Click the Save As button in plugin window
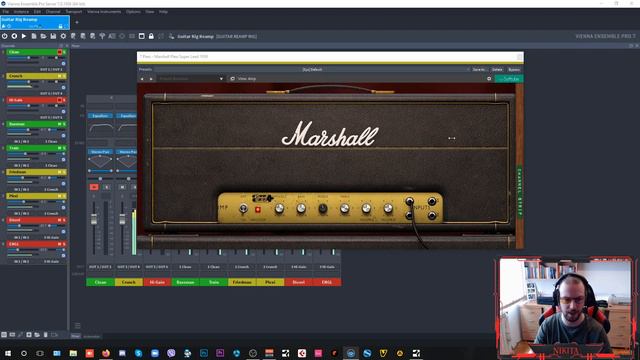Image resolution: width=640 pixels, height=360 pixels. coord(479,70)
